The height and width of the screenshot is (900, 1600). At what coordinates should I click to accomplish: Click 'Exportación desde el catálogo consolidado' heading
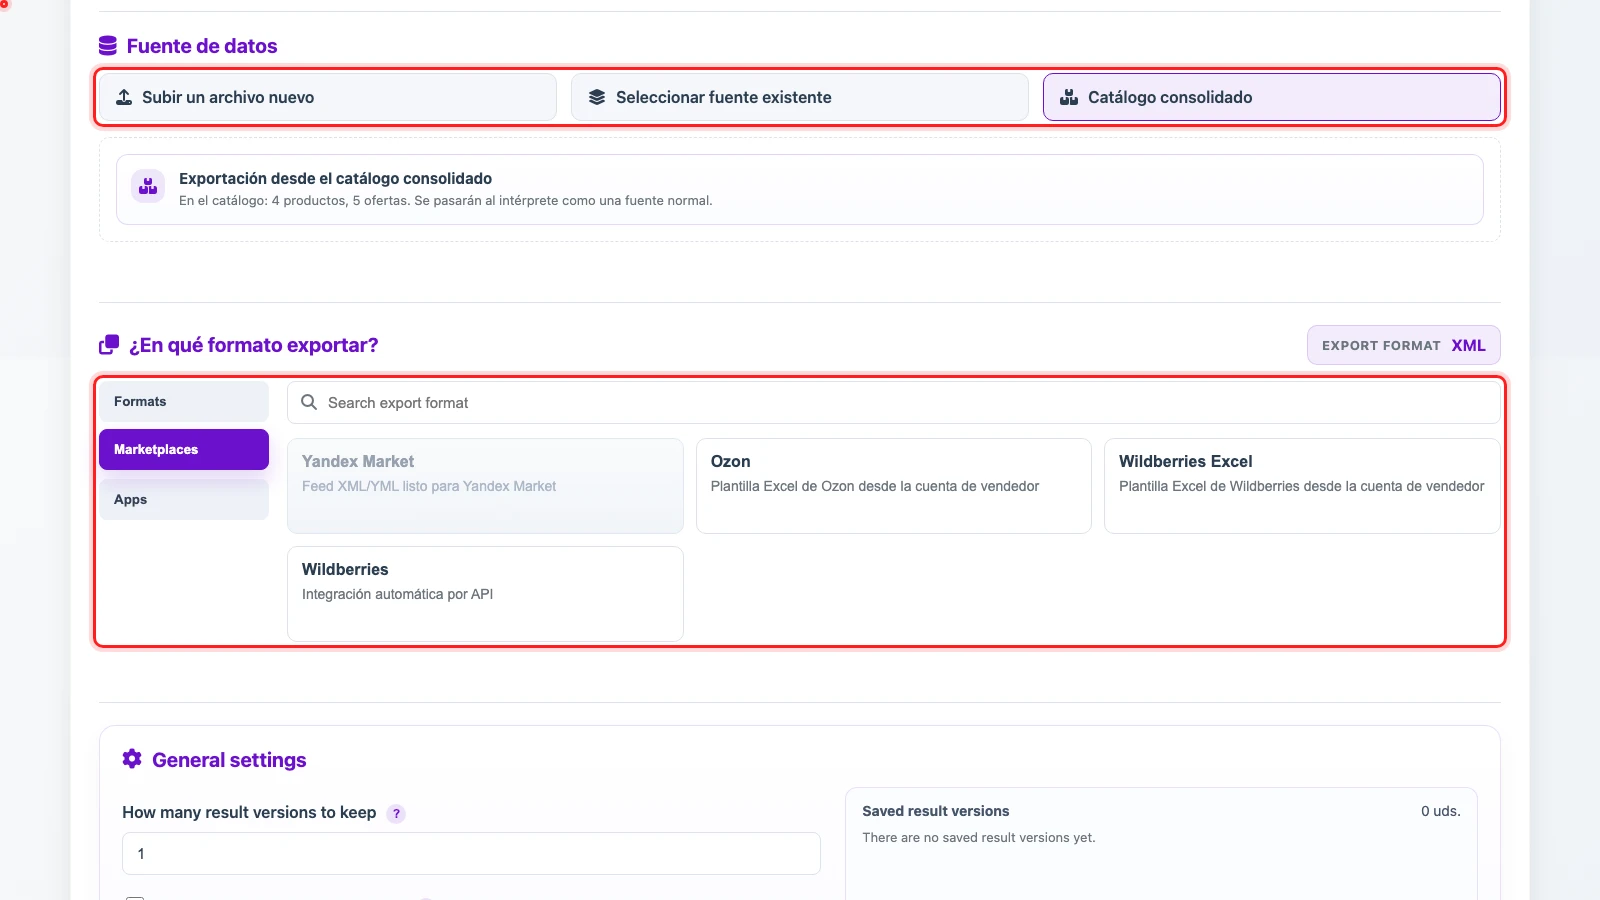pyautogui.click(x=335, y=178)
